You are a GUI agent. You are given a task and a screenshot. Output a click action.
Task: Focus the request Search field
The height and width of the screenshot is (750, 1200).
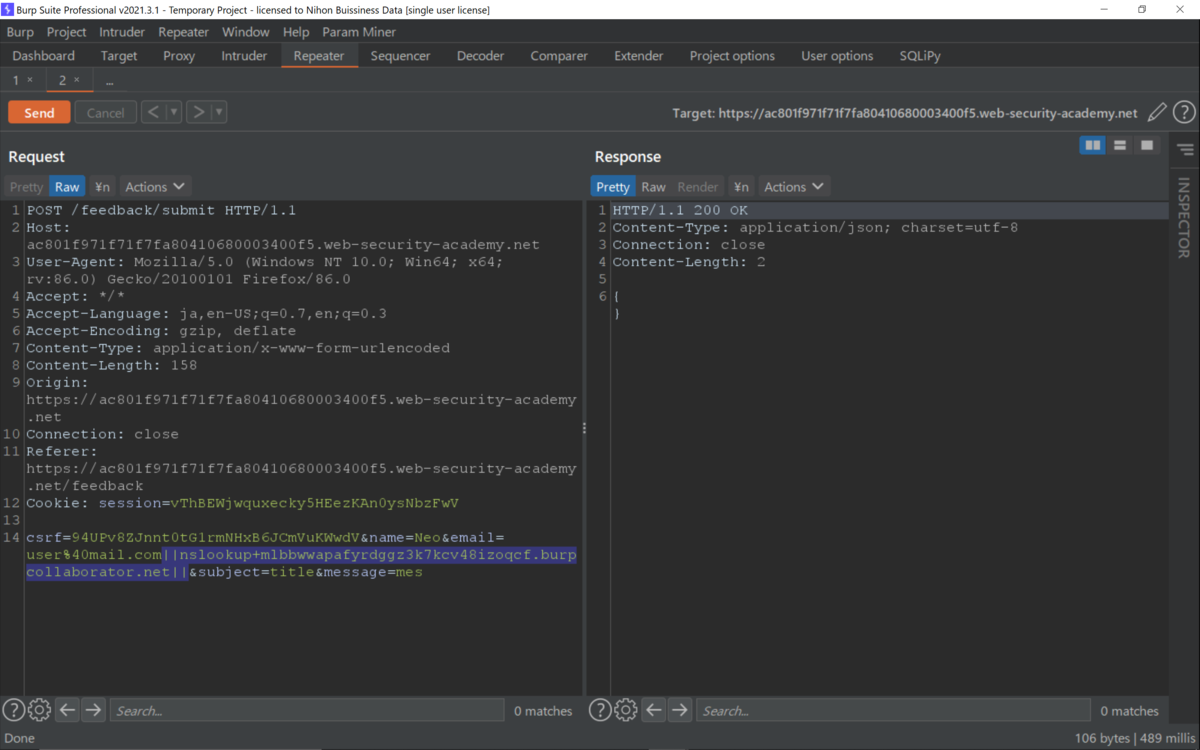(306, 711)
